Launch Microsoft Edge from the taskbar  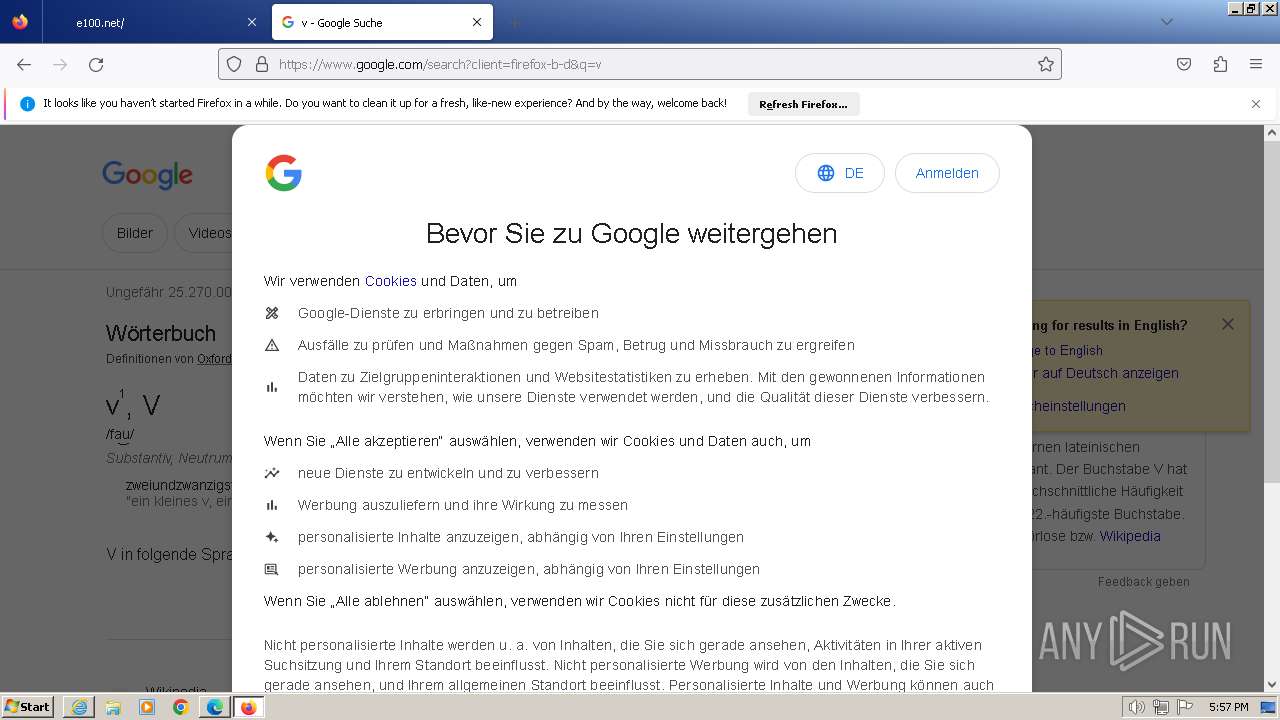(215, 707)
